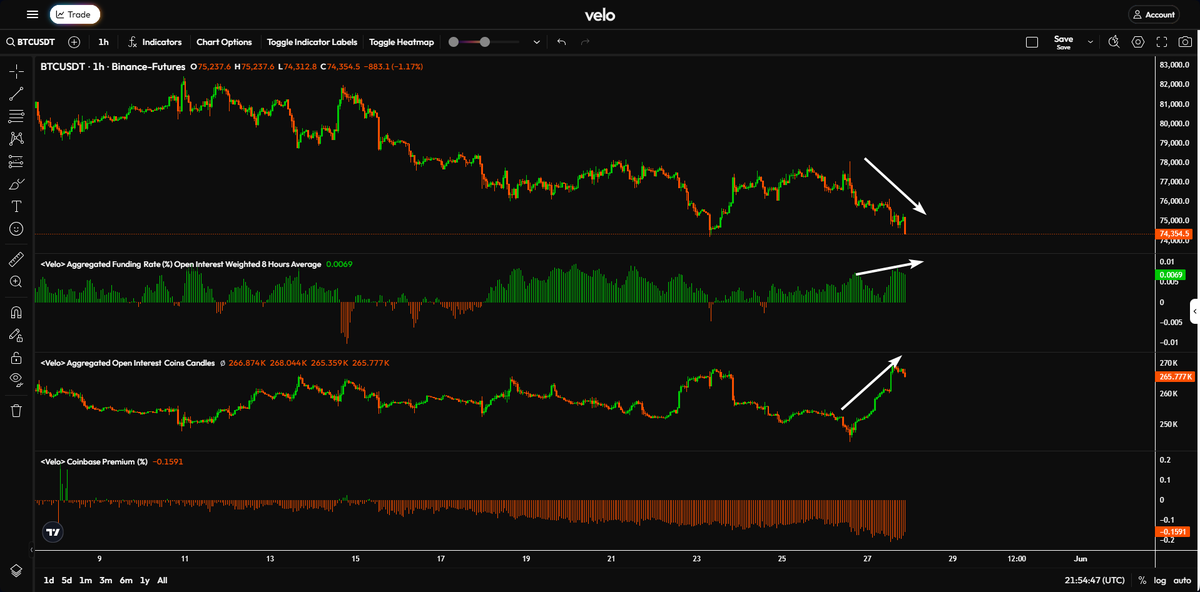
Task: Open the Fibonacci retracement tools
Action: (x=16, y=117)
